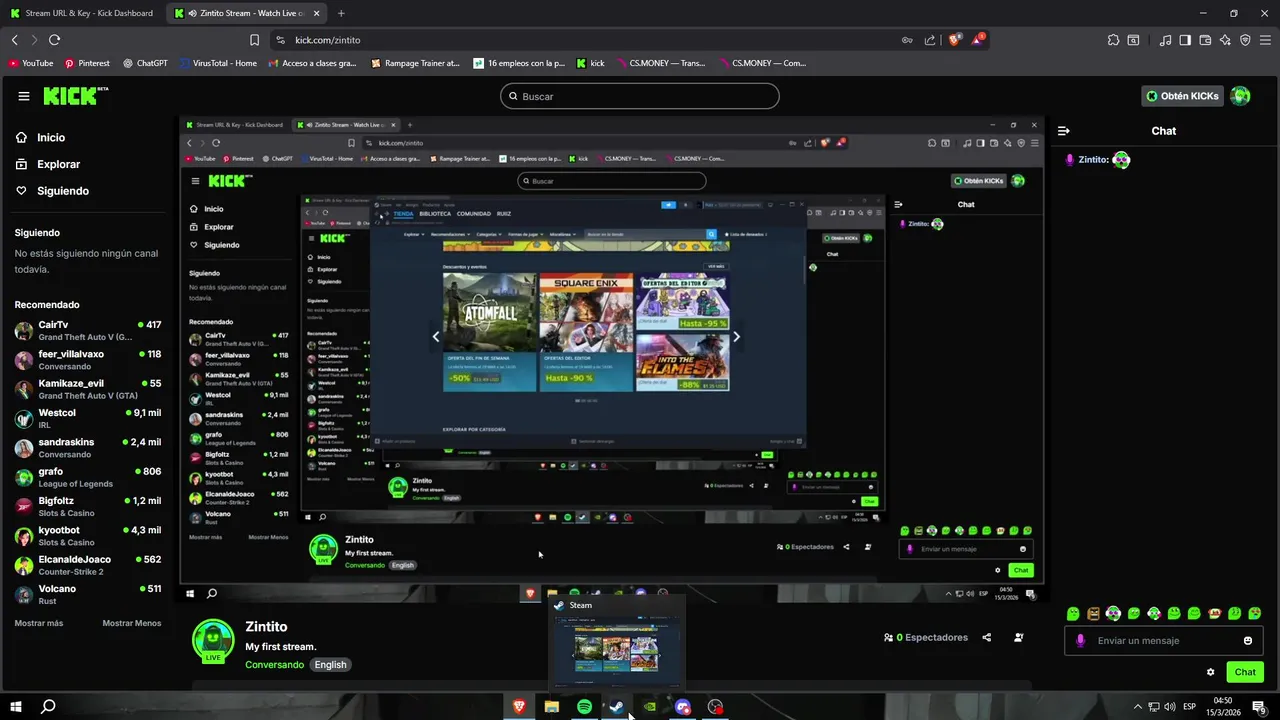This screenshot has height=720, width=1280.
Task: Bookmark this page with the bookmark icon
Action: [254, 40]
